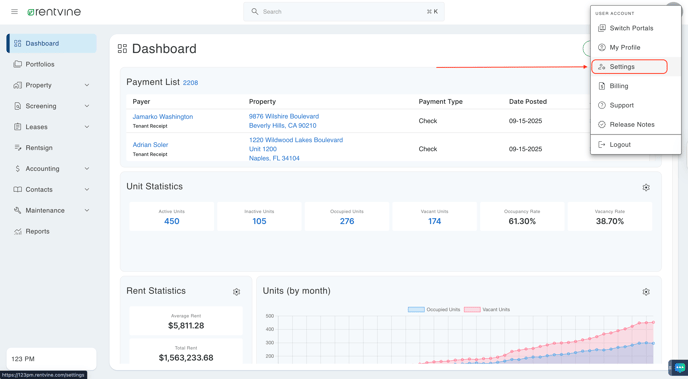Expand the Maintenance chevron
Screen dimensions: 688x379
[x=87, y=210]
